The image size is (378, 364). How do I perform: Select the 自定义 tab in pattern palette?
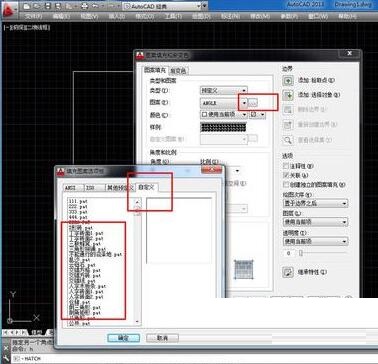pos(147,188)
